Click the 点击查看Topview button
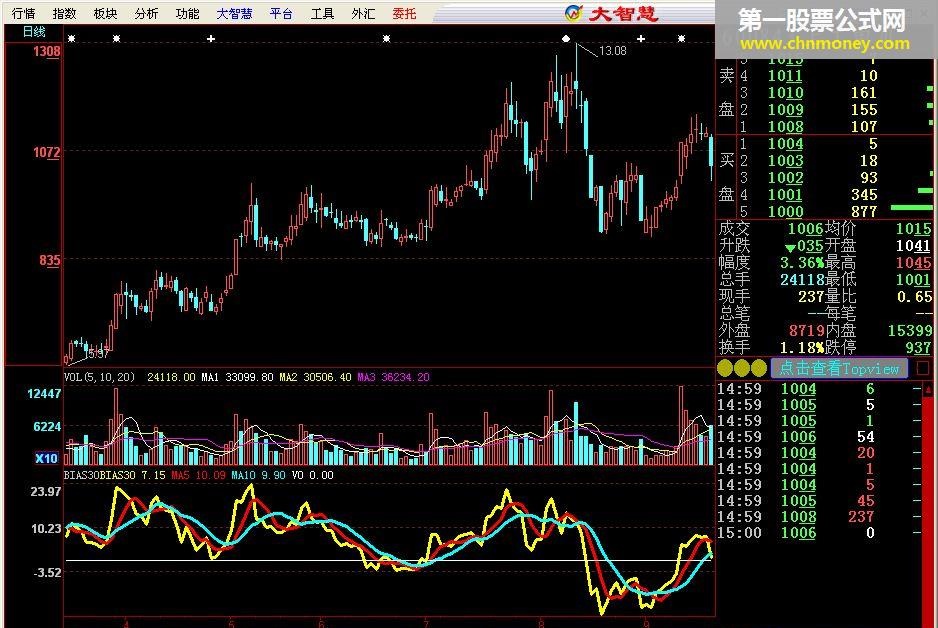 [839, 368]
